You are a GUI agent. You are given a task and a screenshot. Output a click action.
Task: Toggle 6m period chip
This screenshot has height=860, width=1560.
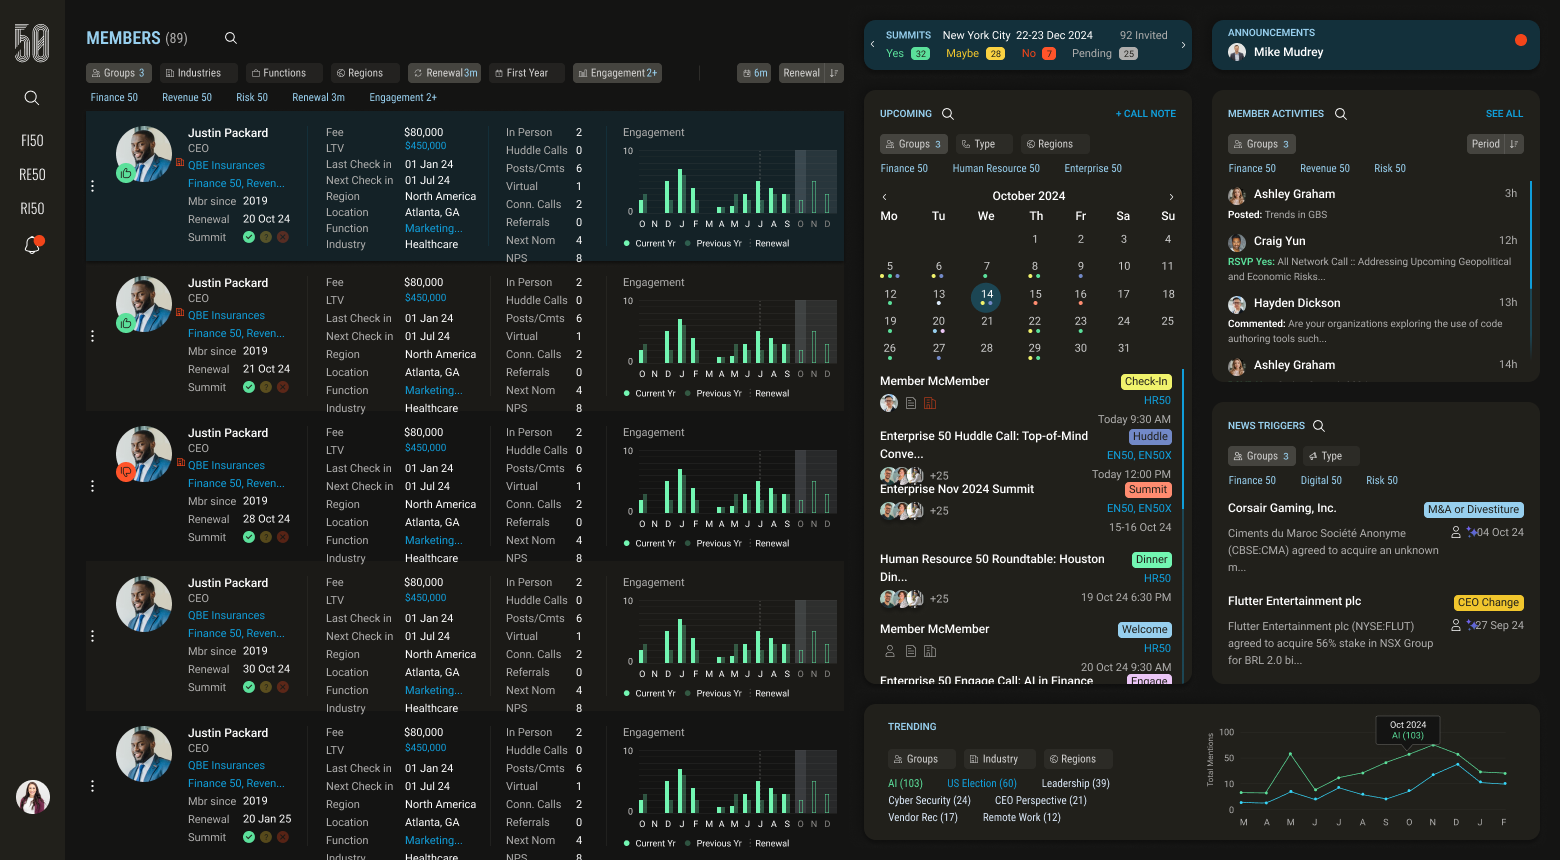pos(754,73)
